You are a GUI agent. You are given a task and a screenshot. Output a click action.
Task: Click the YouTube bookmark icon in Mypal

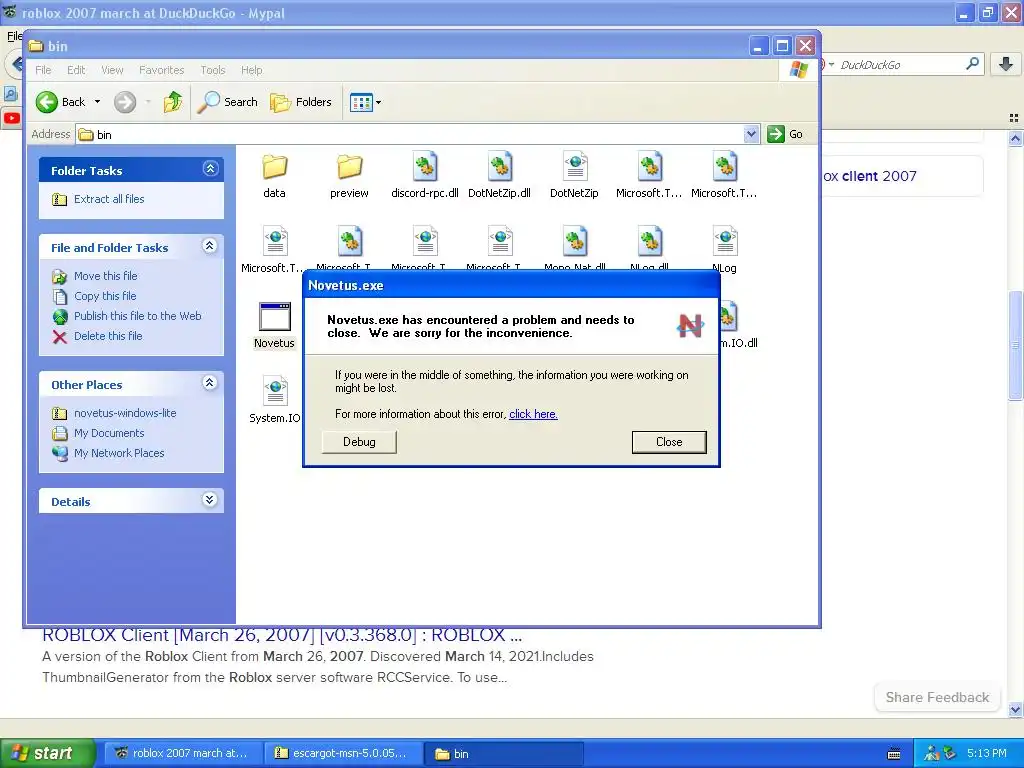(x=12, y=118)
